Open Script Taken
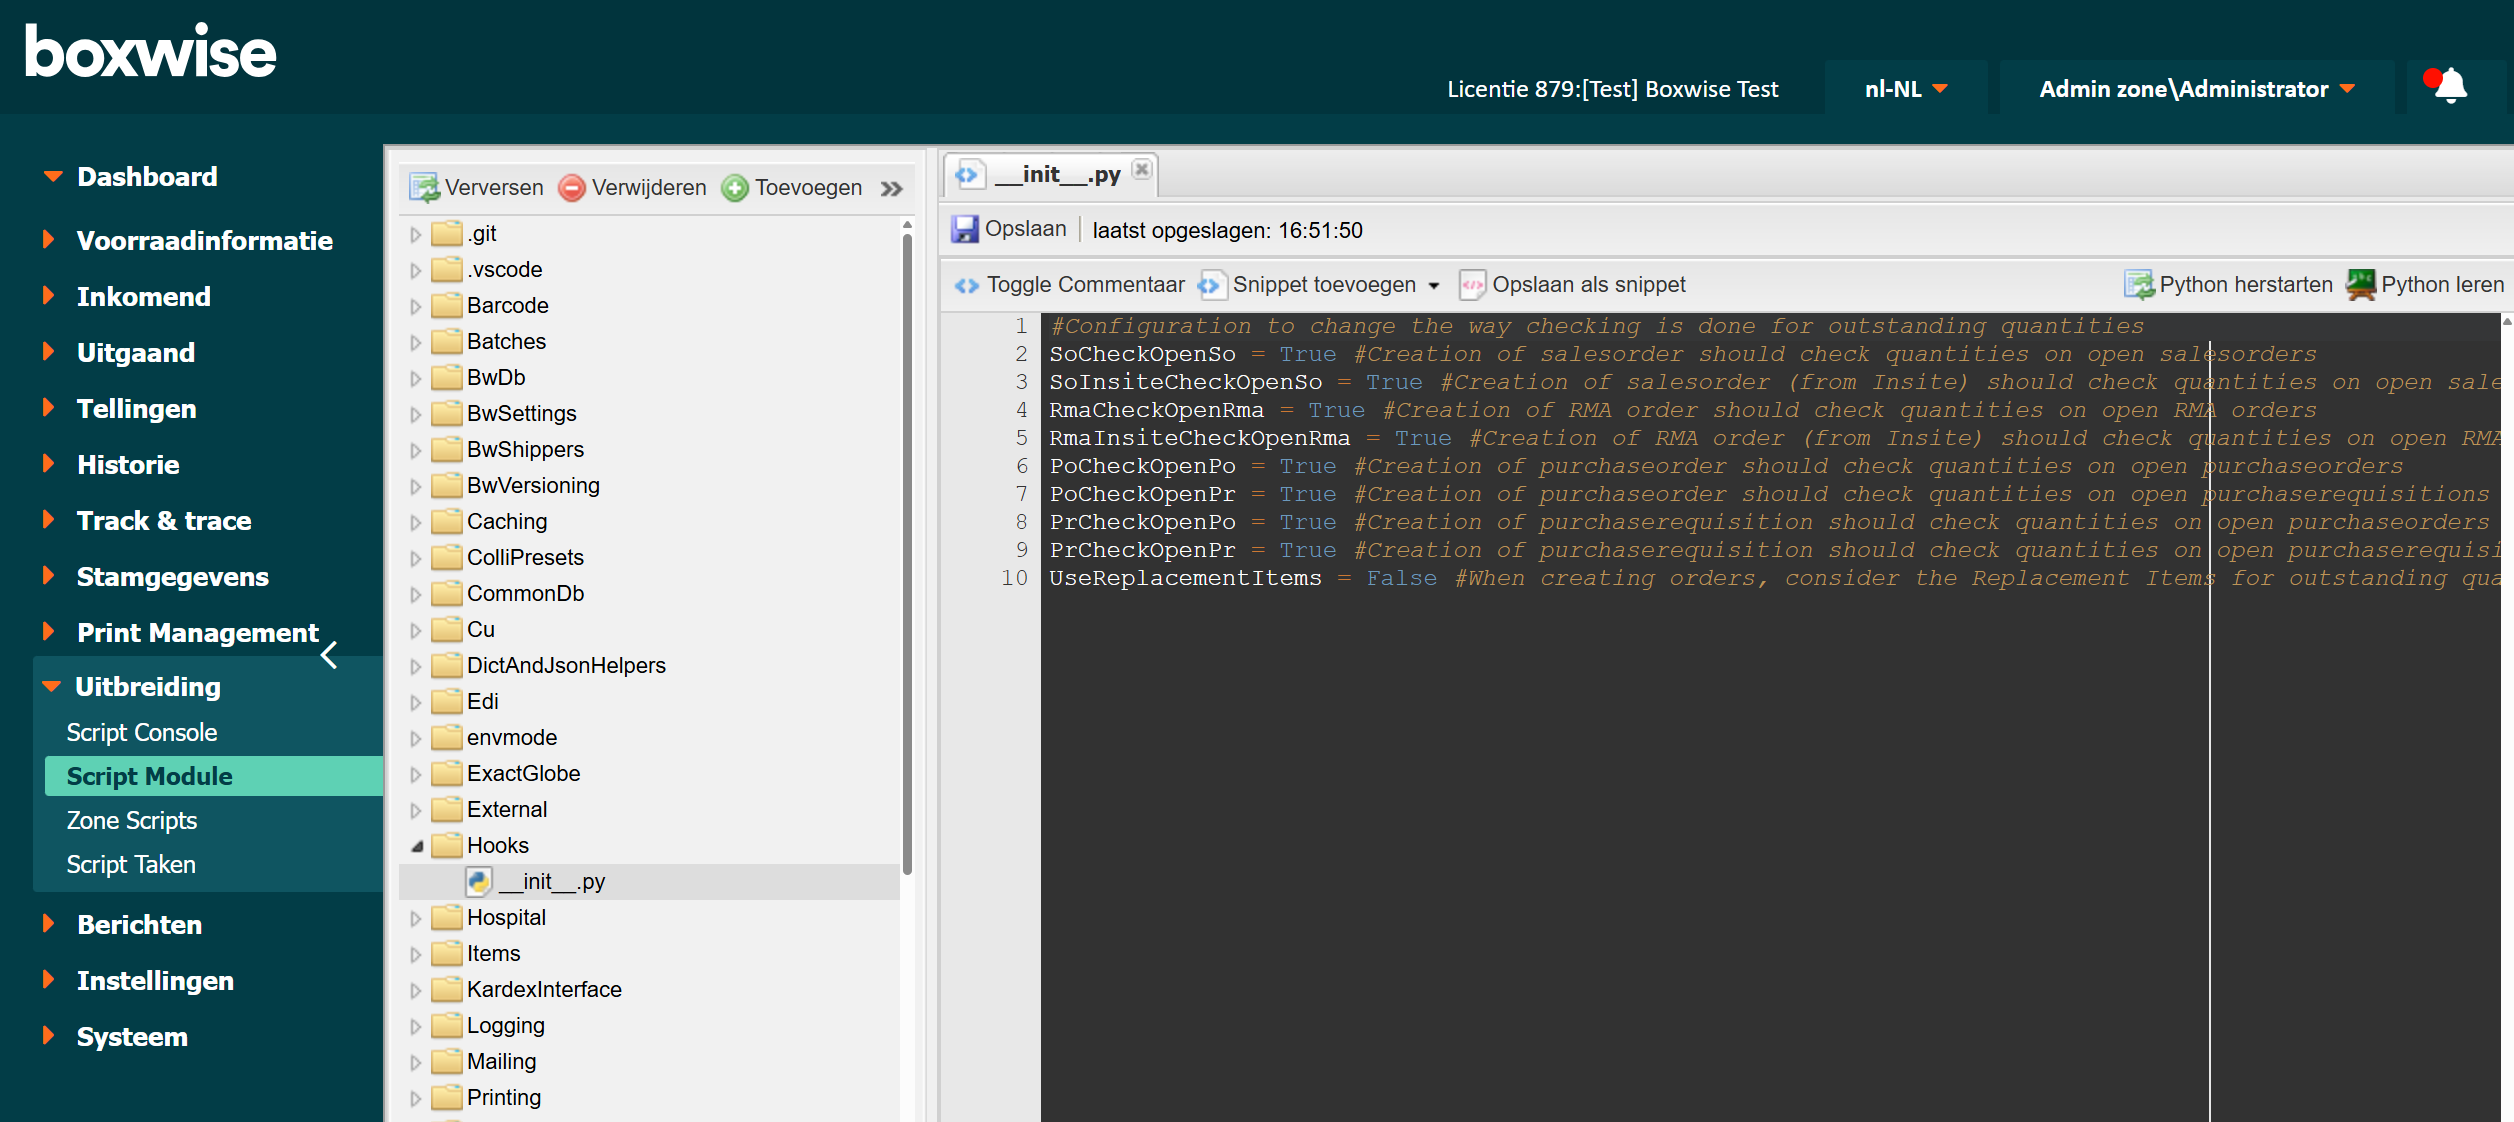Image resolution: width=2514 pixels, height=1122 pixels. pyautogui.click(x=131, y=865)
